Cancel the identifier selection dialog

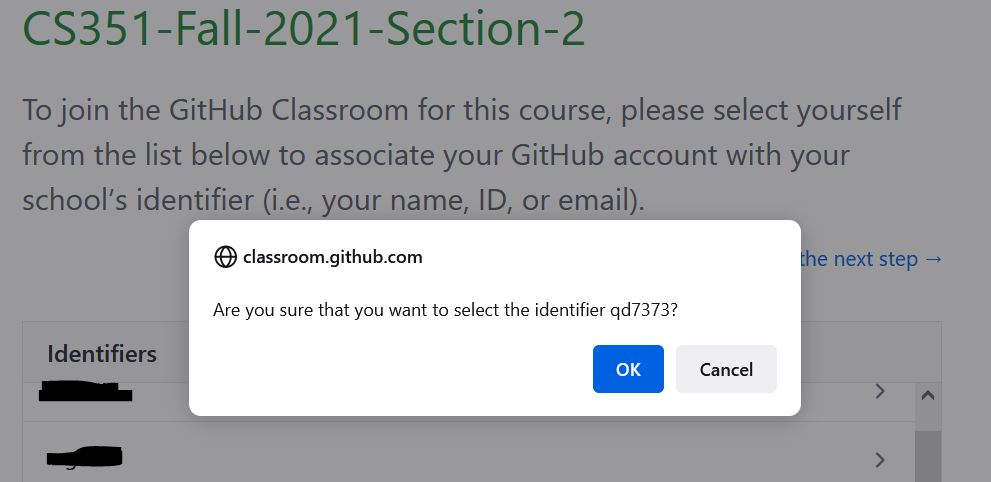(726, 369)
